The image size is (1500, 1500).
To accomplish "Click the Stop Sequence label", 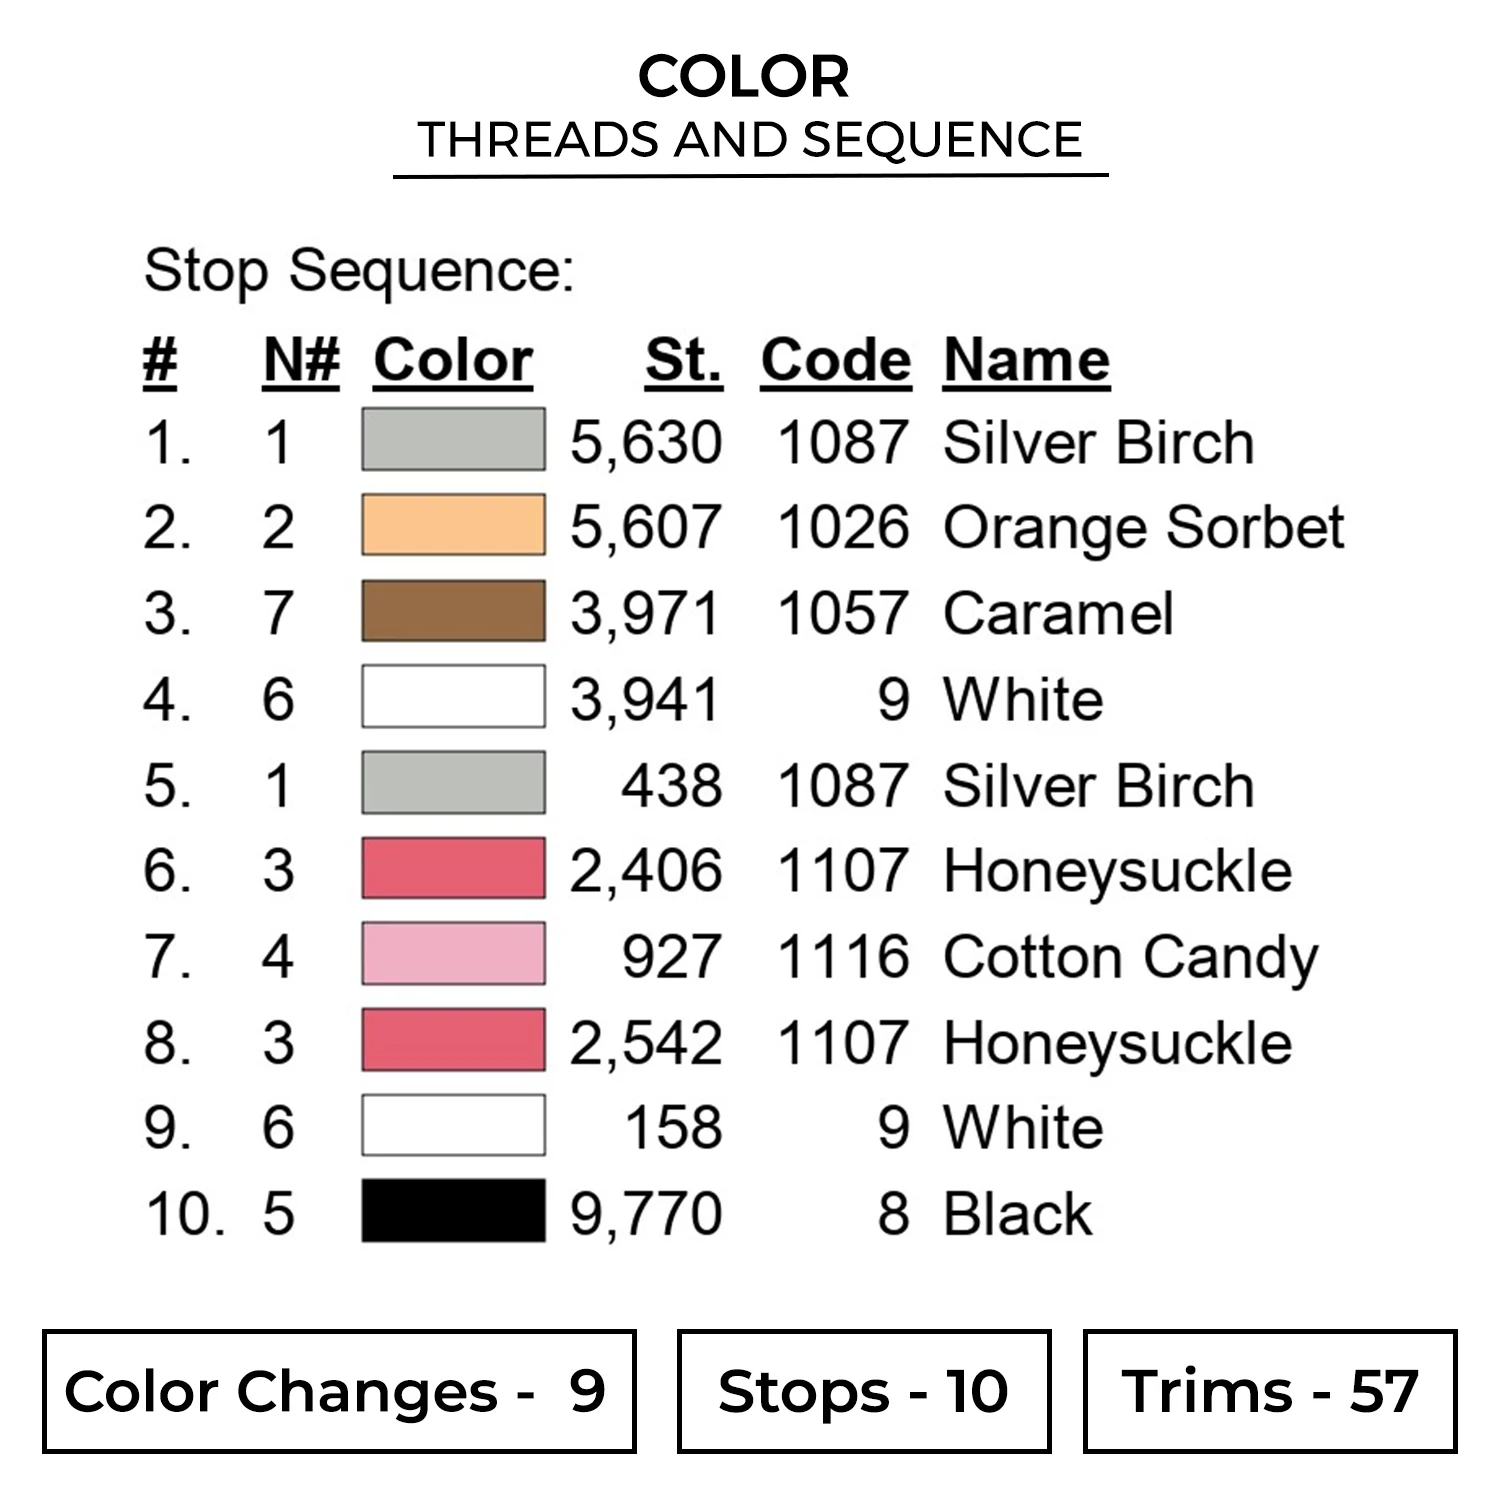I will pyautogui.click(x=359, y=271).
